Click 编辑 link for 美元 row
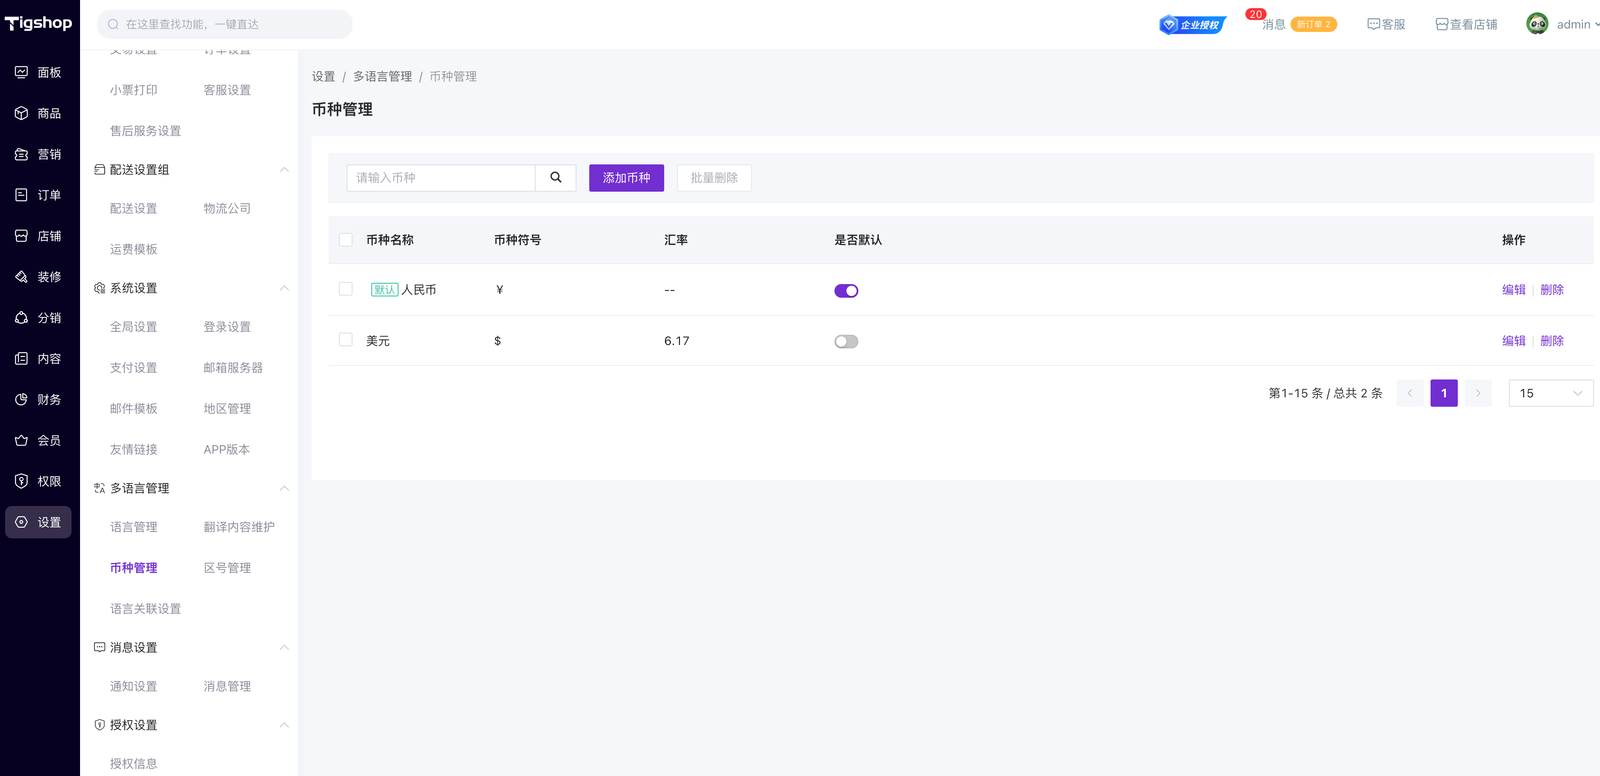 [x=1513, y=341]
